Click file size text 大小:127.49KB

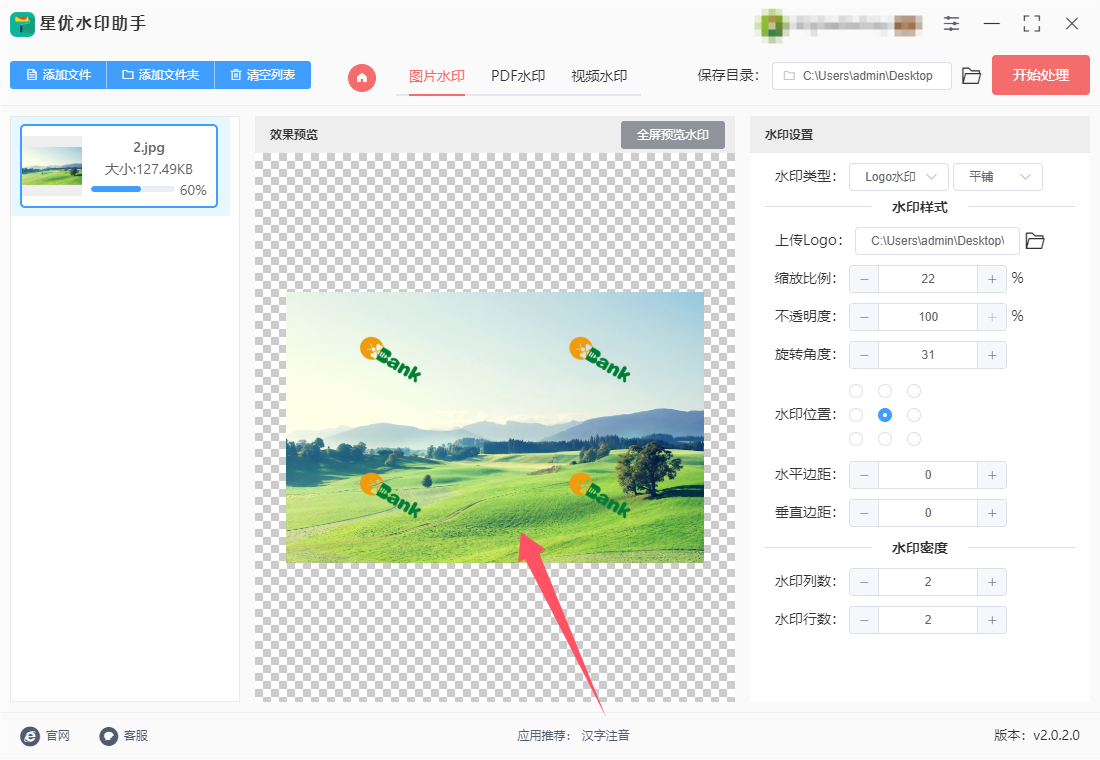[149, 169]
